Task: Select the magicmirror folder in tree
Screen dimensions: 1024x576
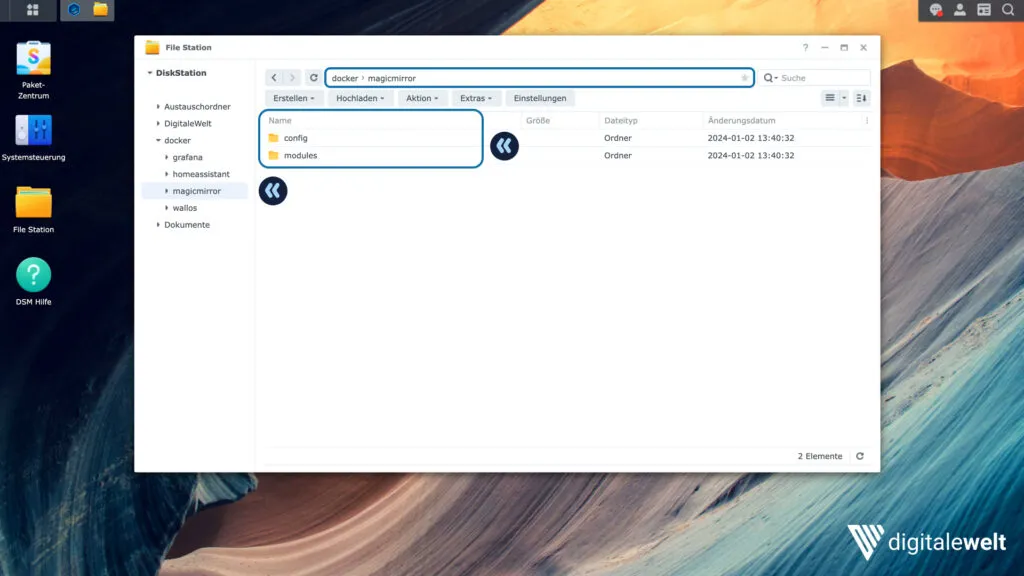Action: [197, 191]
